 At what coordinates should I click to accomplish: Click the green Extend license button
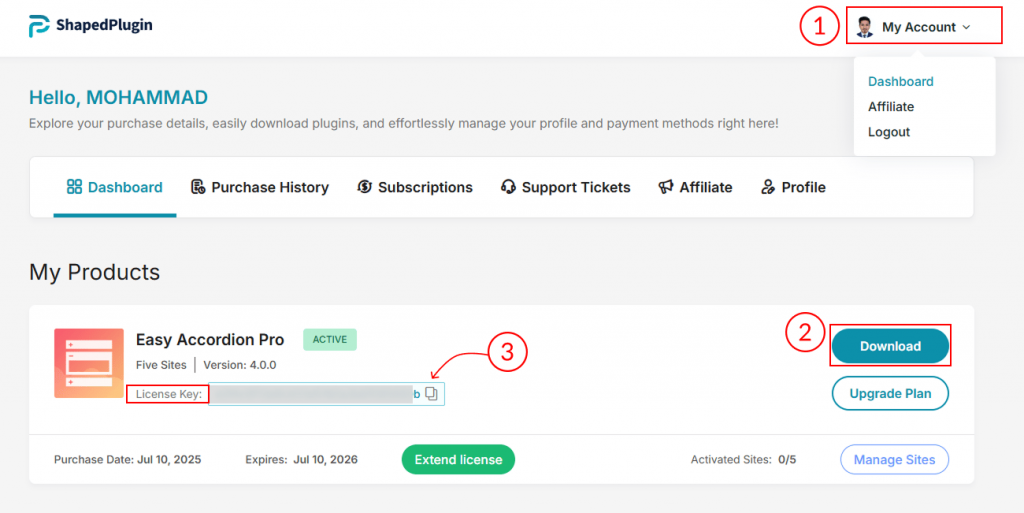[x=458, y=460]
